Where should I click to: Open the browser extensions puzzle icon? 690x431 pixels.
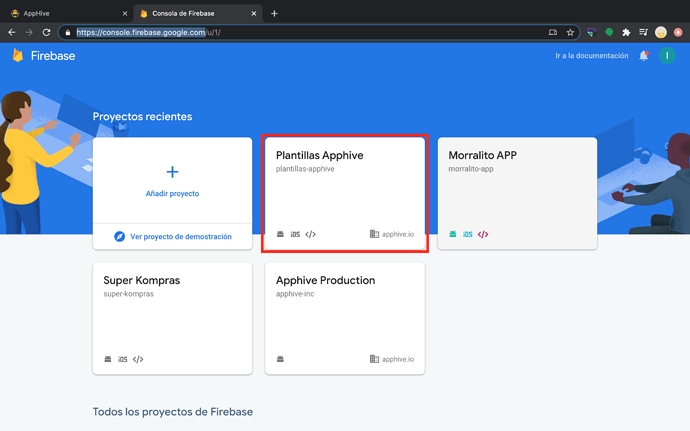pos(626,32)
